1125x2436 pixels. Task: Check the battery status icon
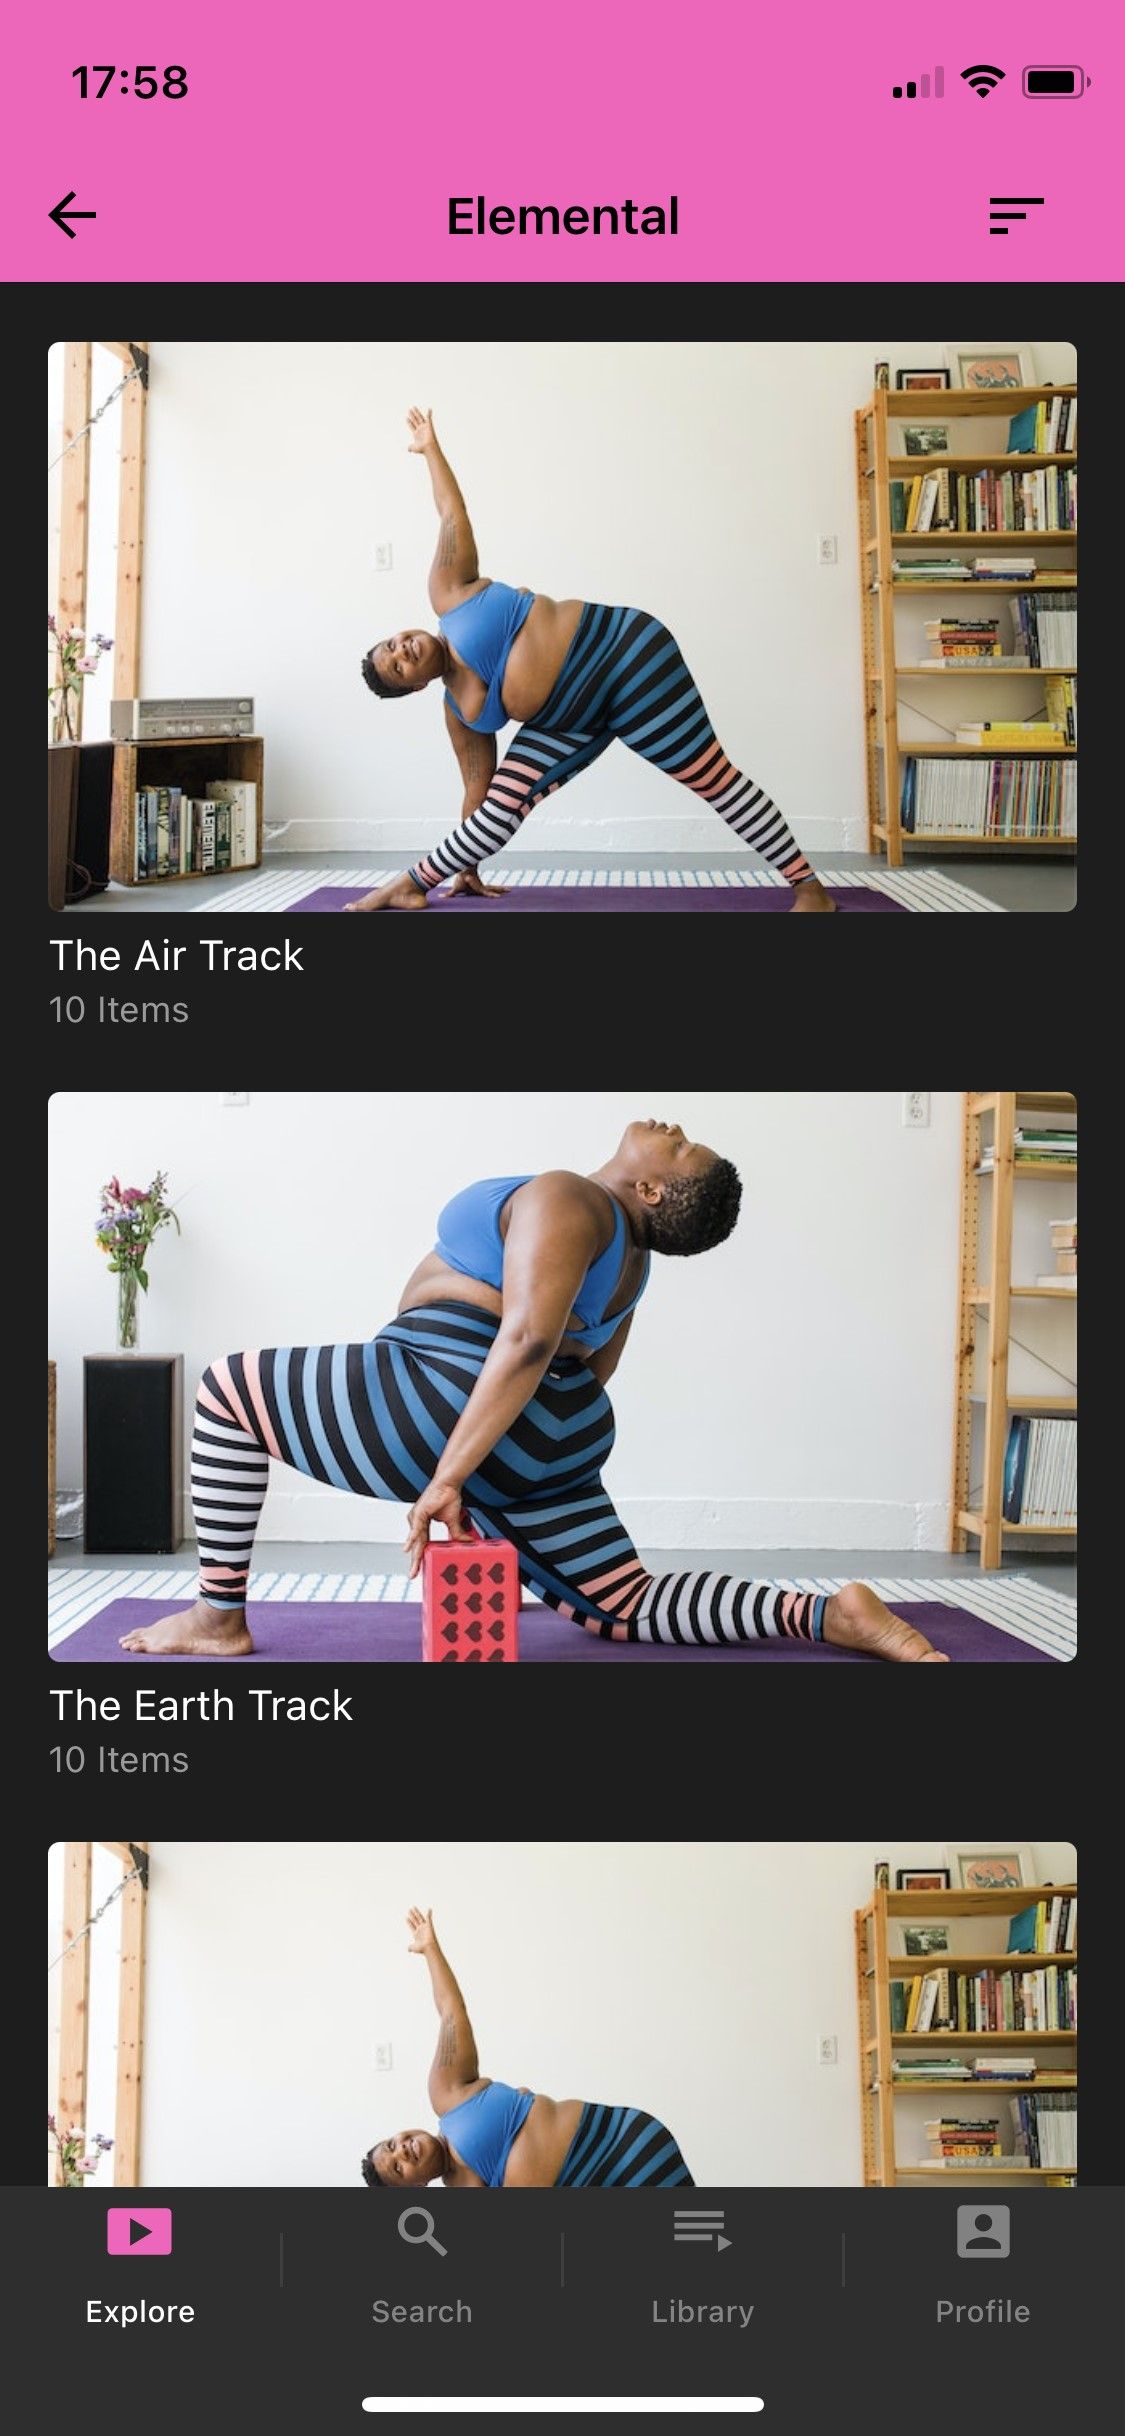(x=1055, y=82)
